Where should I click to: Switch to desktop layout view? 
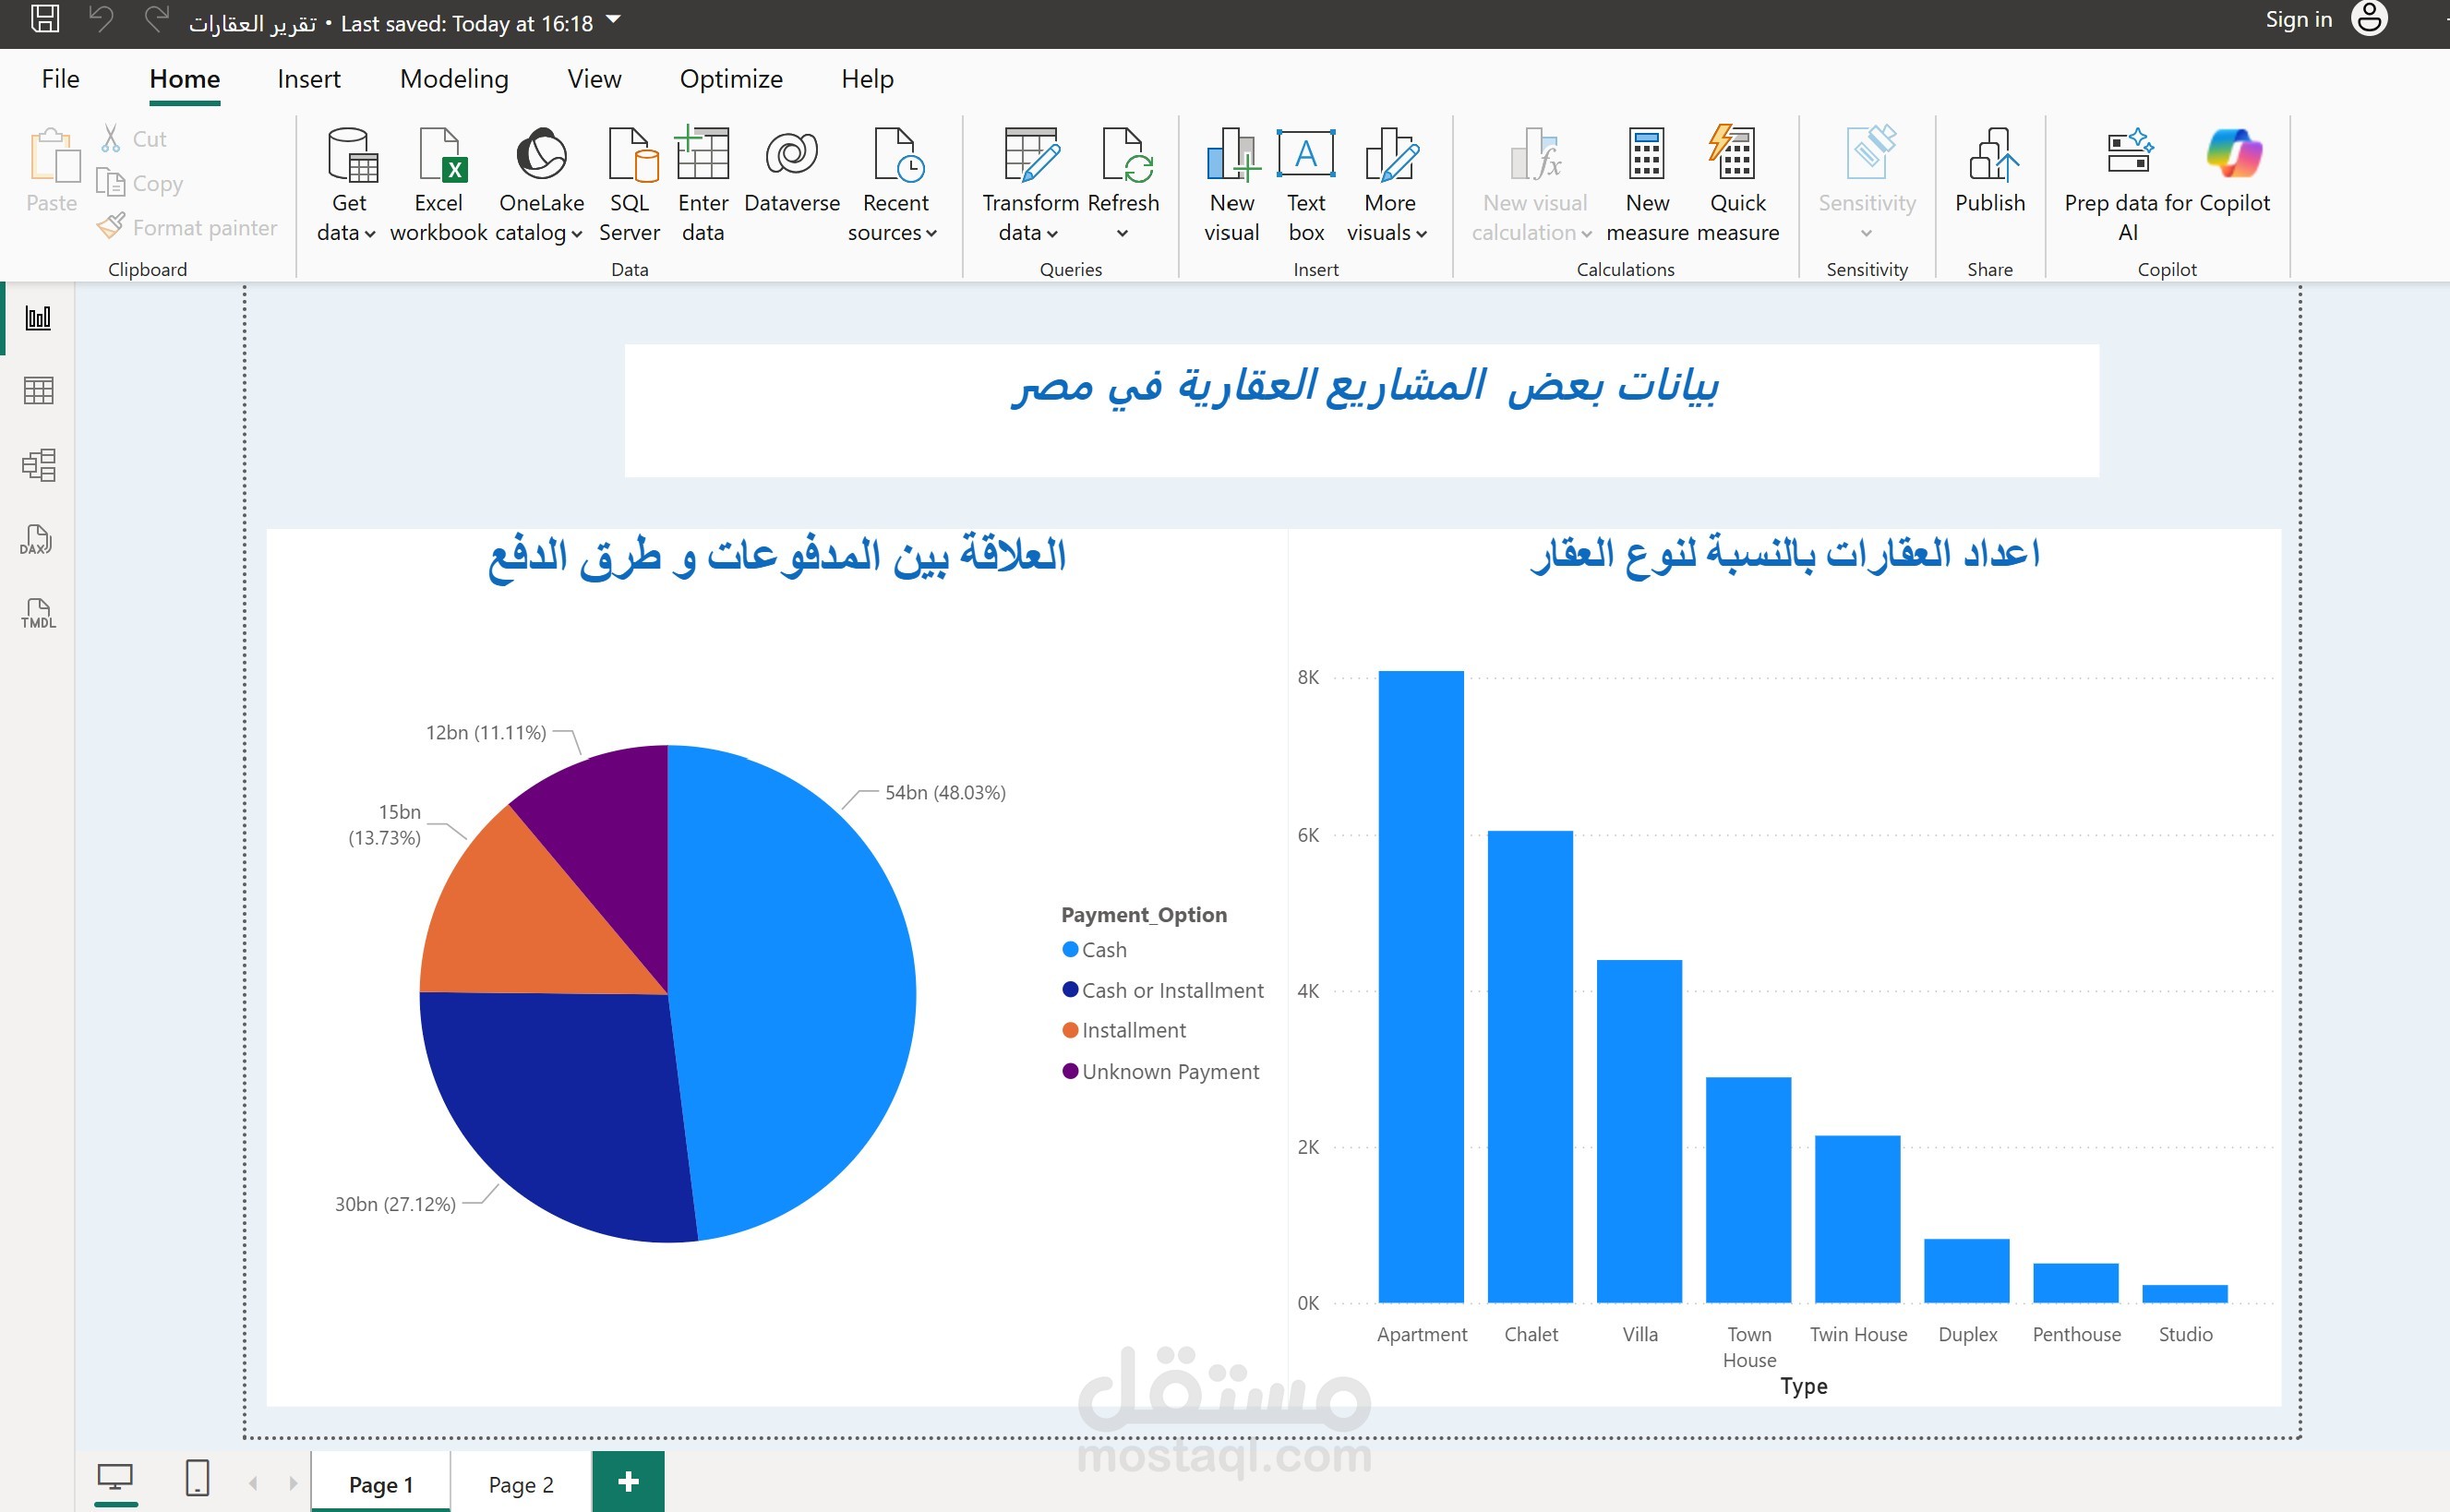(115, 1478)
